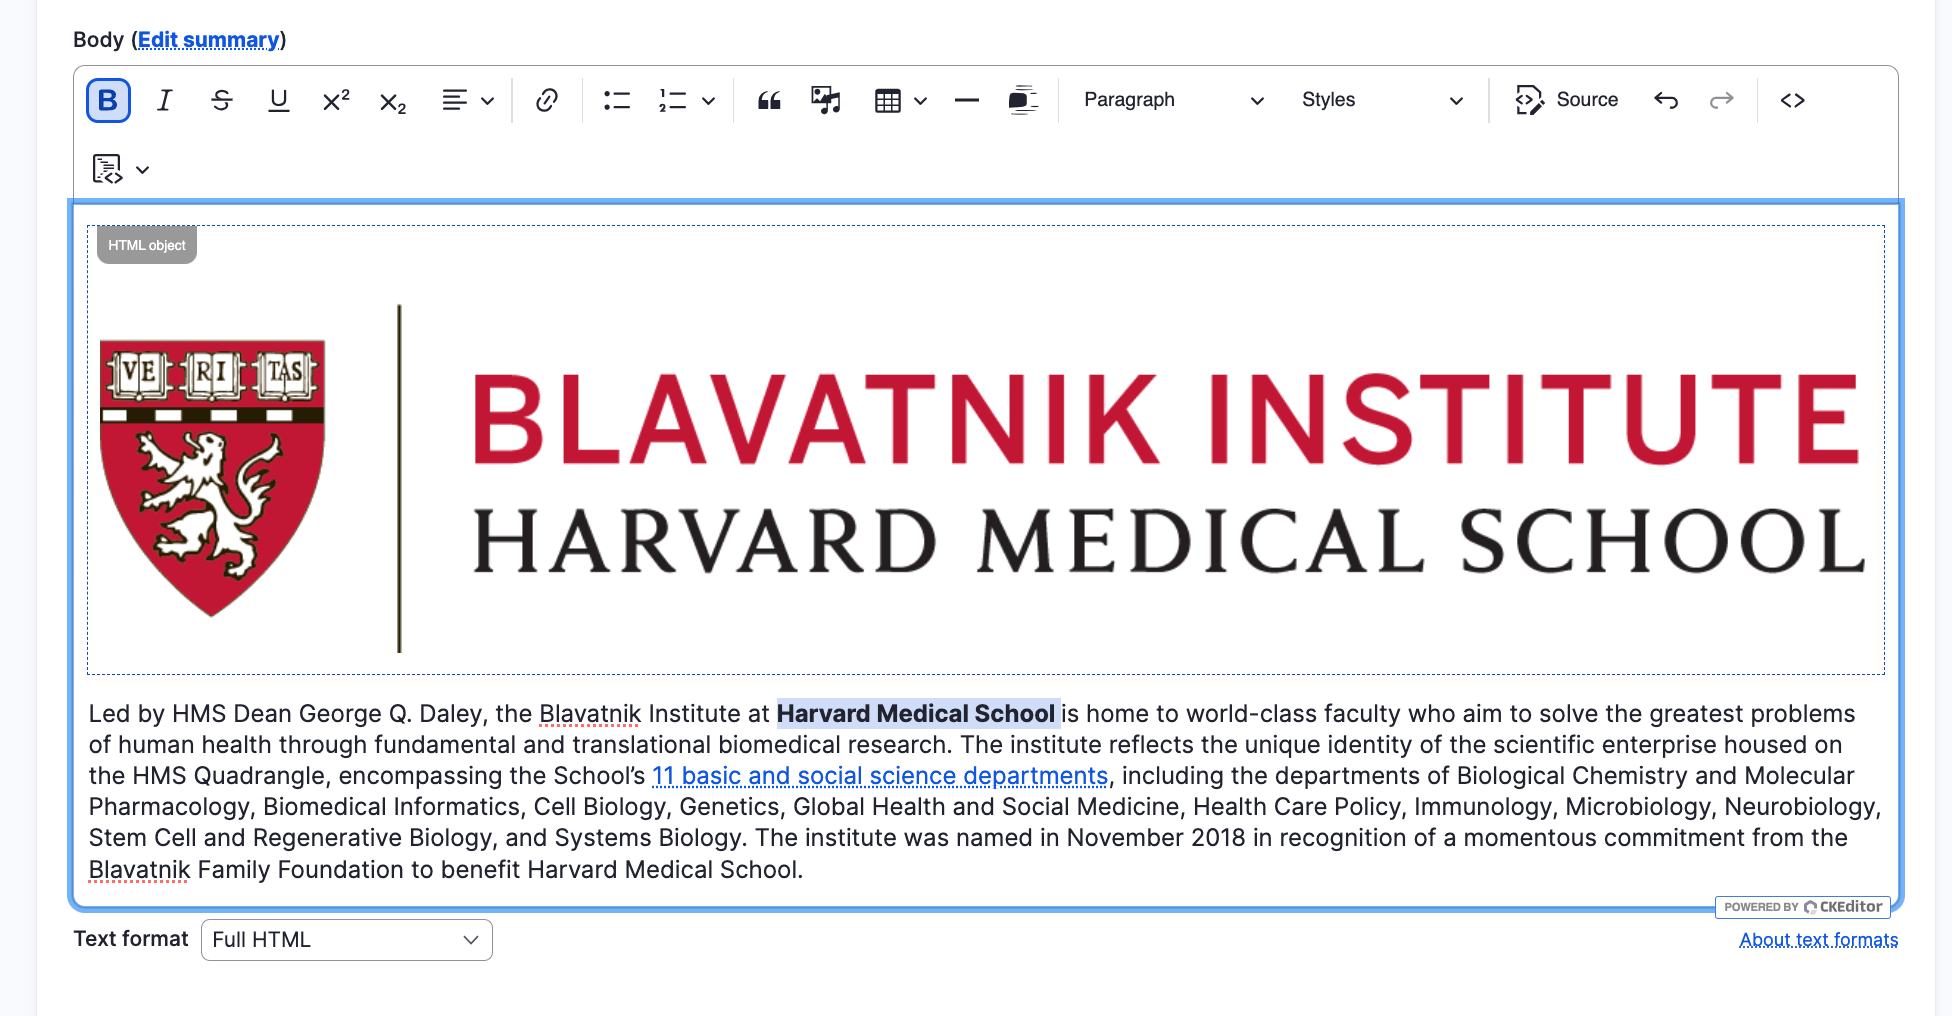Open the Paragraph heading dropdown
Viewport: 1952px width, 1016px height.
pos(1174,100)
